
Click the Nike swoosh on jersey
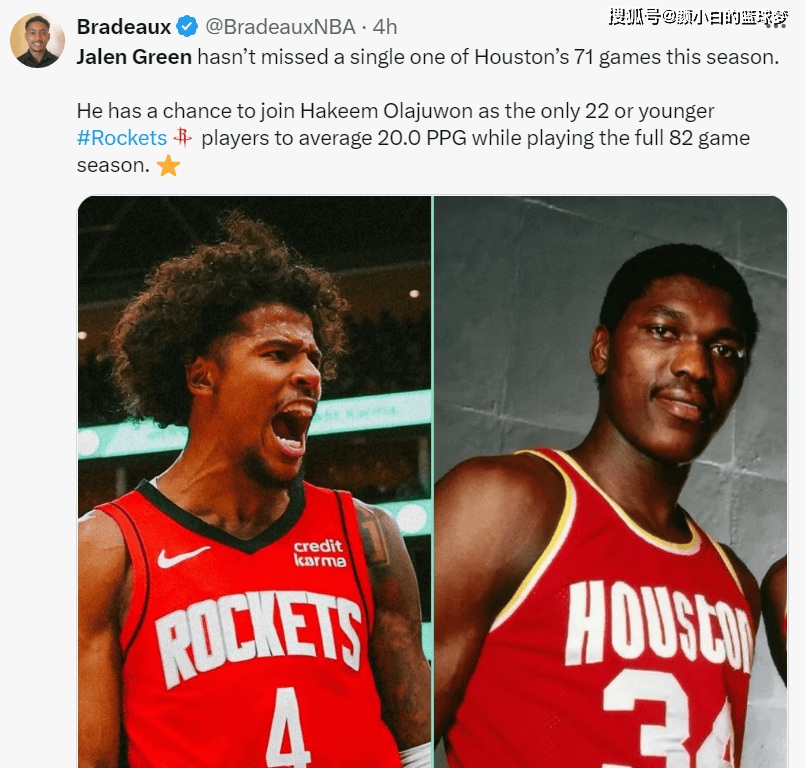click(183, 556)
